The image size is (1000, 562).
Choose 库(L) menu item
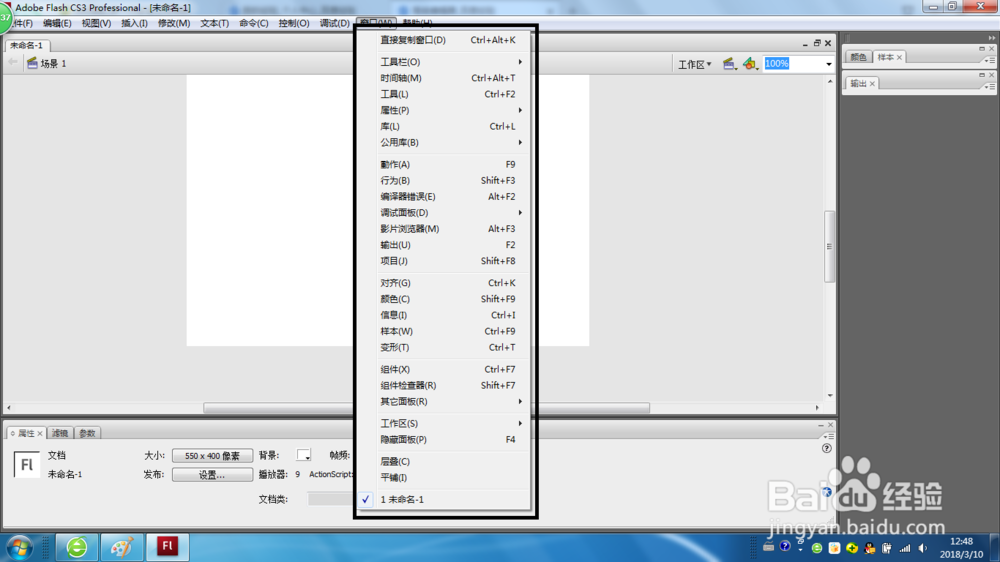point(444,126)
